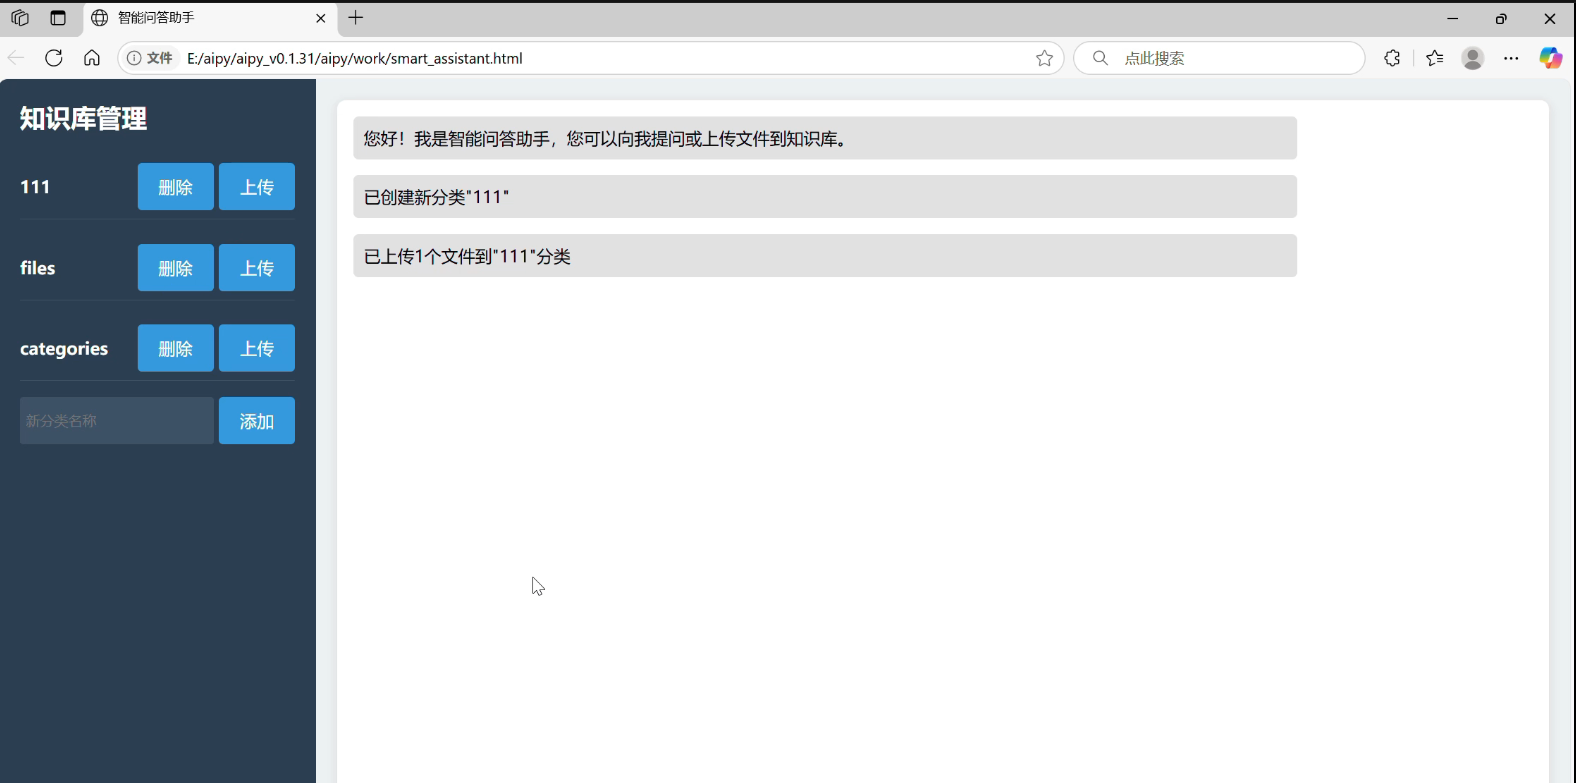
Task: Click the message 已上传1个文件到"111"分类
Action: (825, 256)
